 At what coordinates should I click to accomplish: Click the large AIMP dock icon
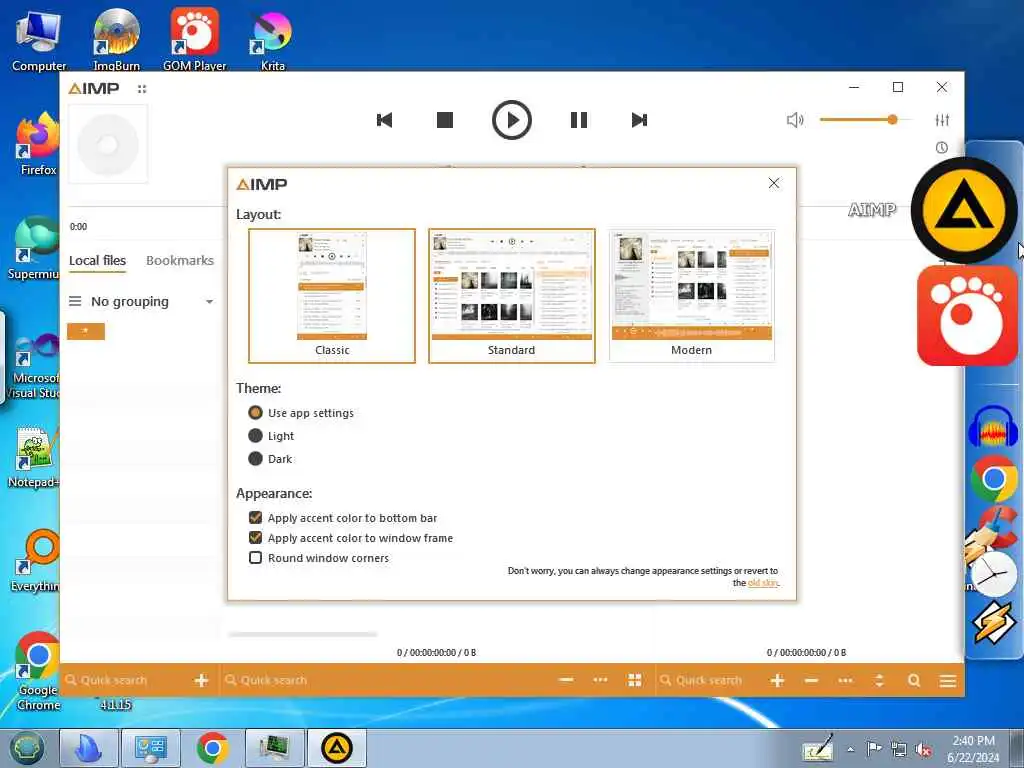[964, 210]
